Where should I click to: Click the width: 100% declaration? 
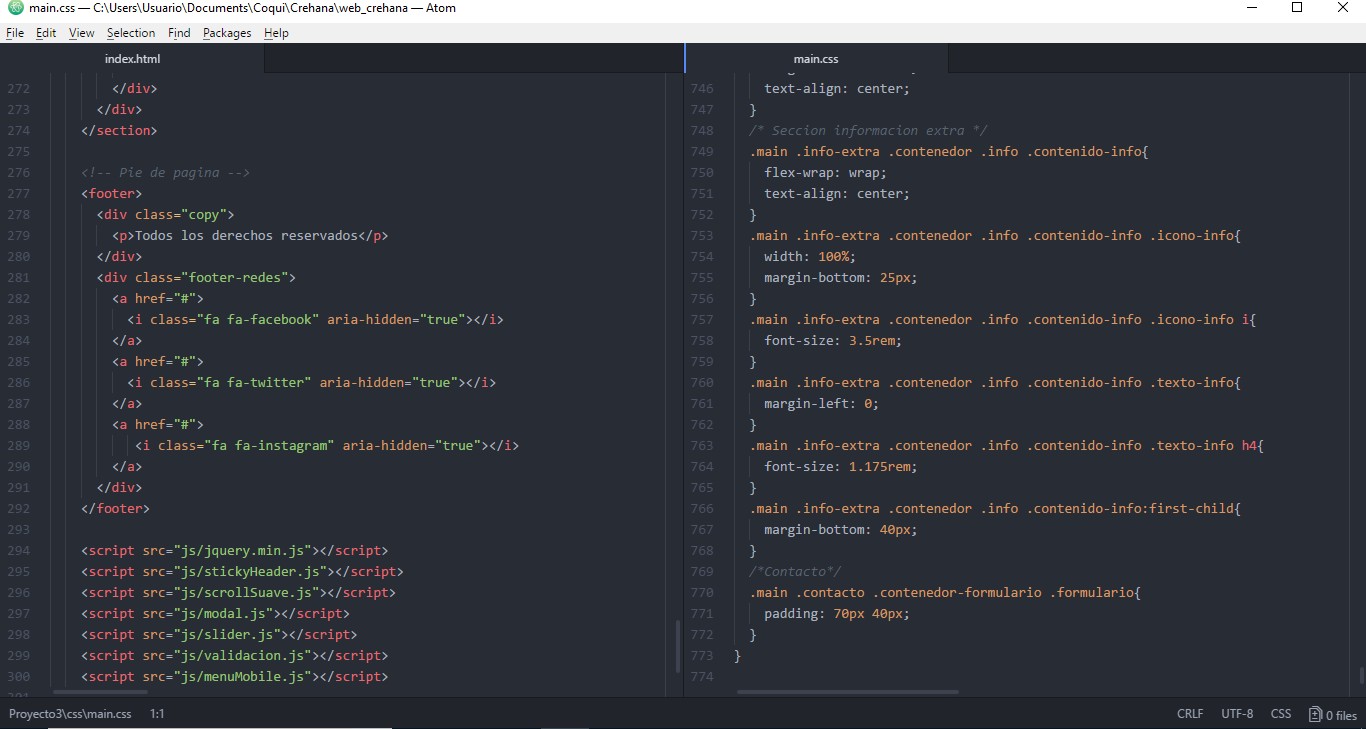pos(810,256)
